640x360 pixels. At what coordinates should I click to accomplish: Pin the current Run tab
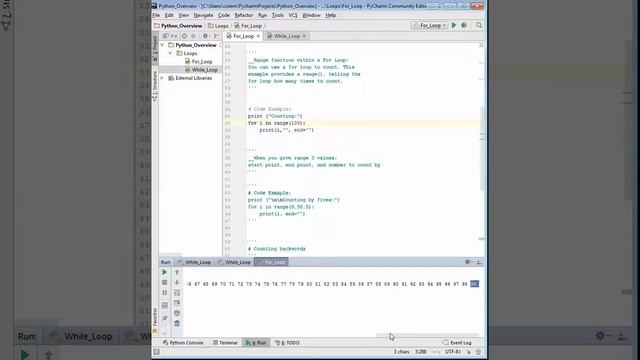[164, 318]
